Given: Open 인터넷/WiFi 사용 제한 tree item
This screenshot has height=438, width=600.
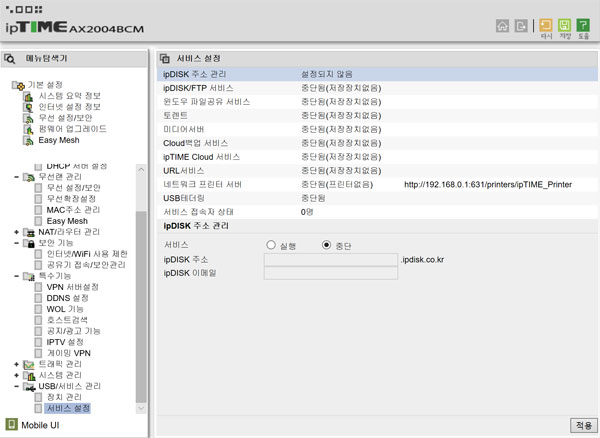Looking at the screenshot, I should coord(87,254).
